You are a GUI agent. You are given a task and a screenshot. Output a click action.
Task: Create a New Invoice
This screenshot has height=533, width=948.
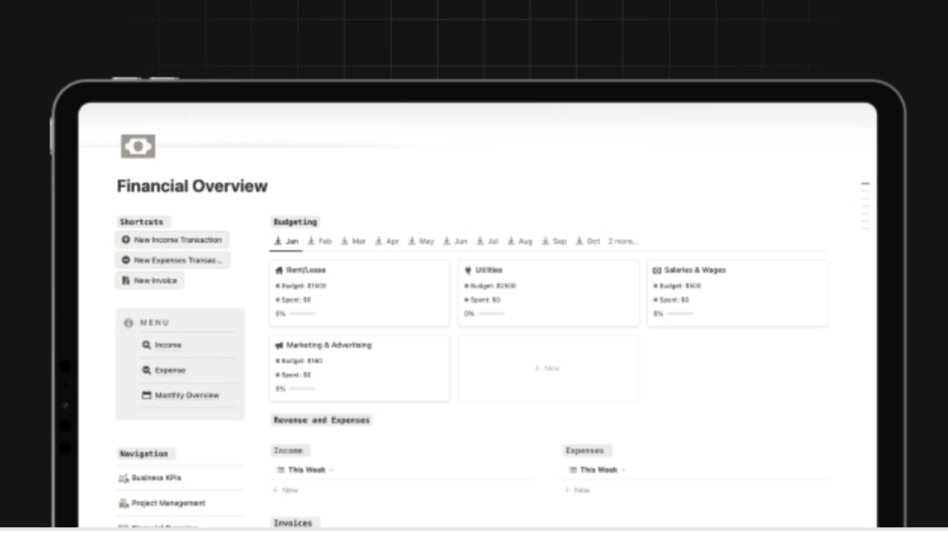pyautogui.click(x=149, y=280)
